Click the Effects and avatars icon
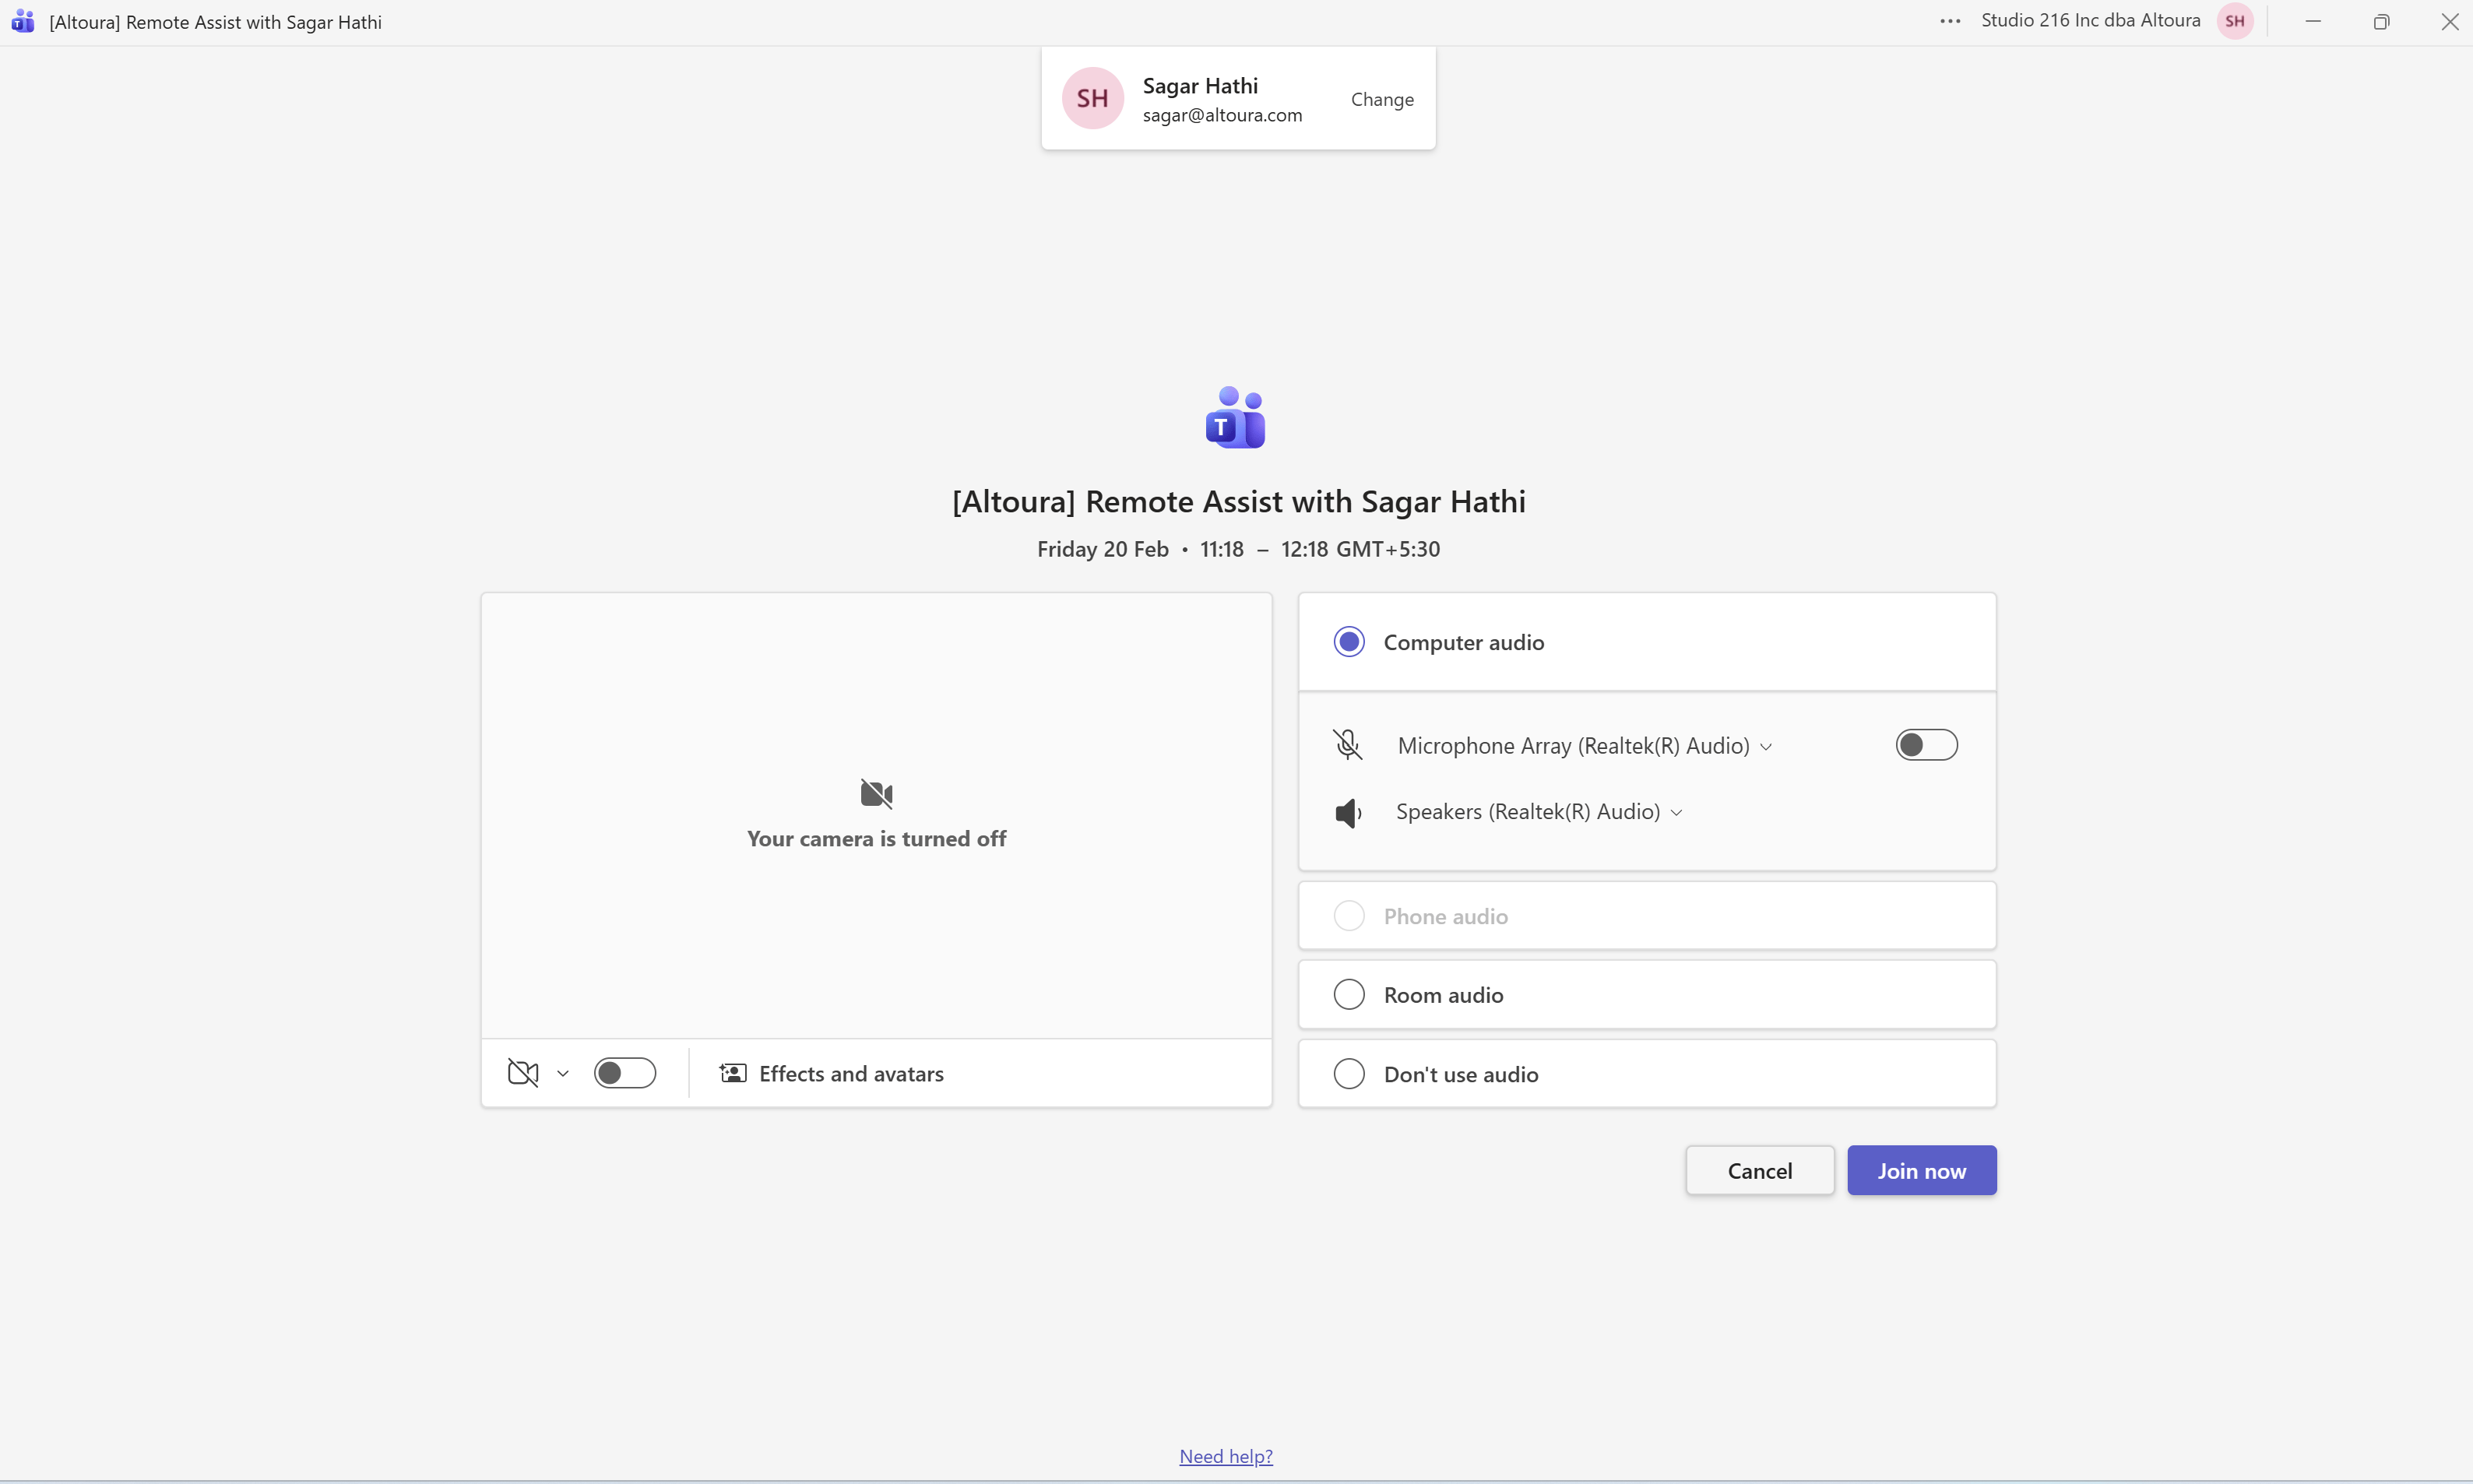The height and width of the screenshot is (1484, 2473). click(x=733, y=1073)
